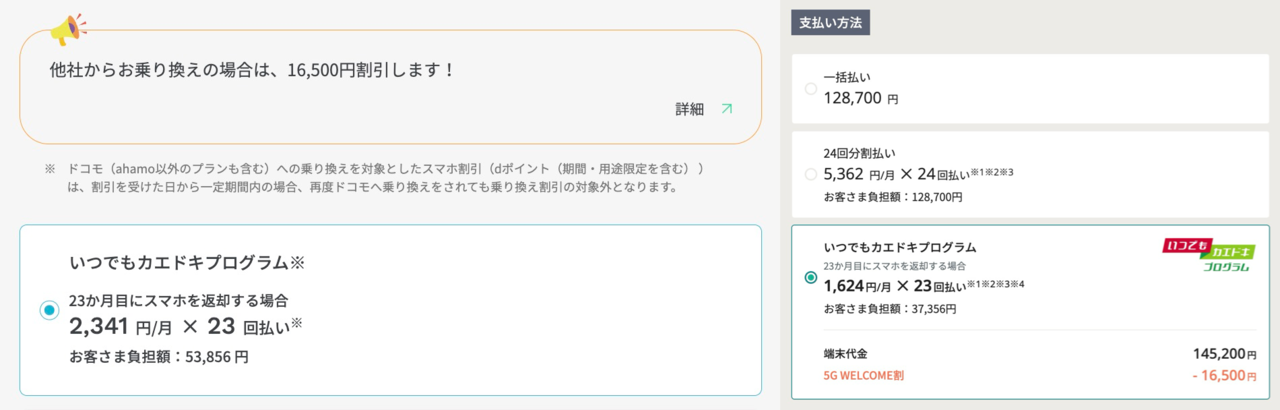Click お客さま負担額:53,856円 text
The height and width of the screenshot is (410, 1280).
[159, 356]
